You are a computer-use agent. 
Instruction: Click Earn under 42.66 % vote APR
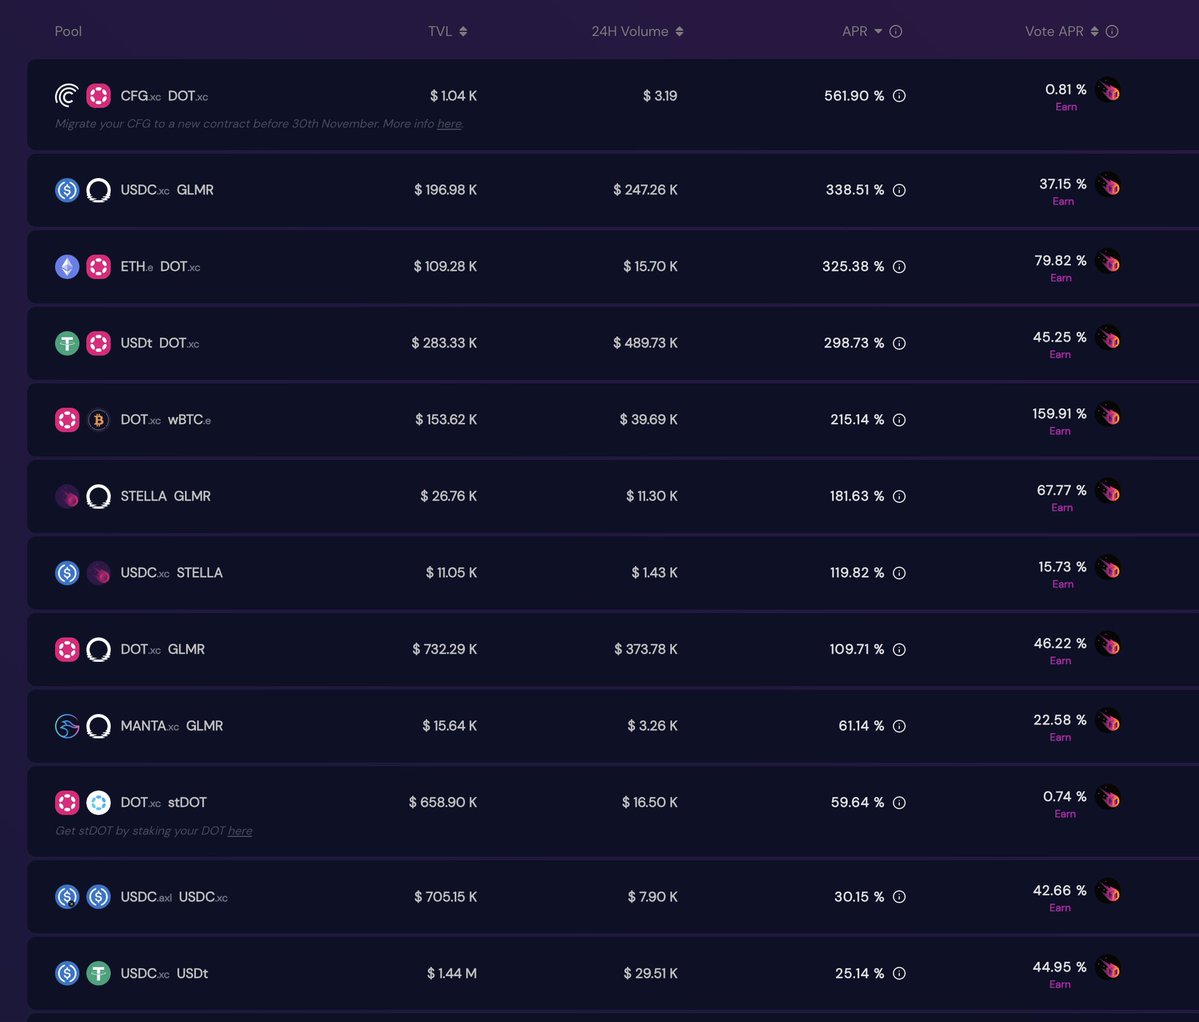click(x=1060, y=908)
